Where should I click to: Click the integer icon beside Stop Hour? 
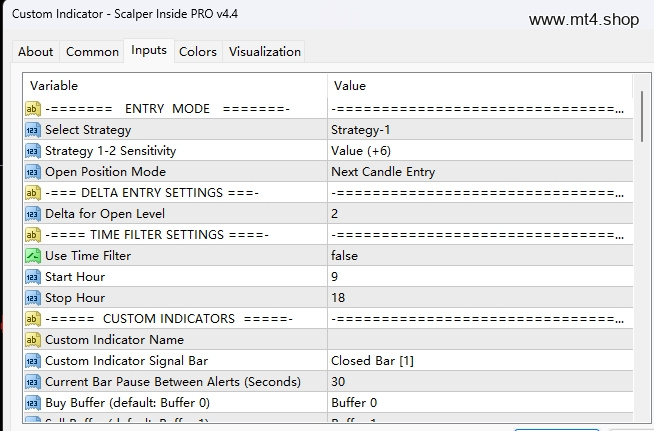pos(33,298)
